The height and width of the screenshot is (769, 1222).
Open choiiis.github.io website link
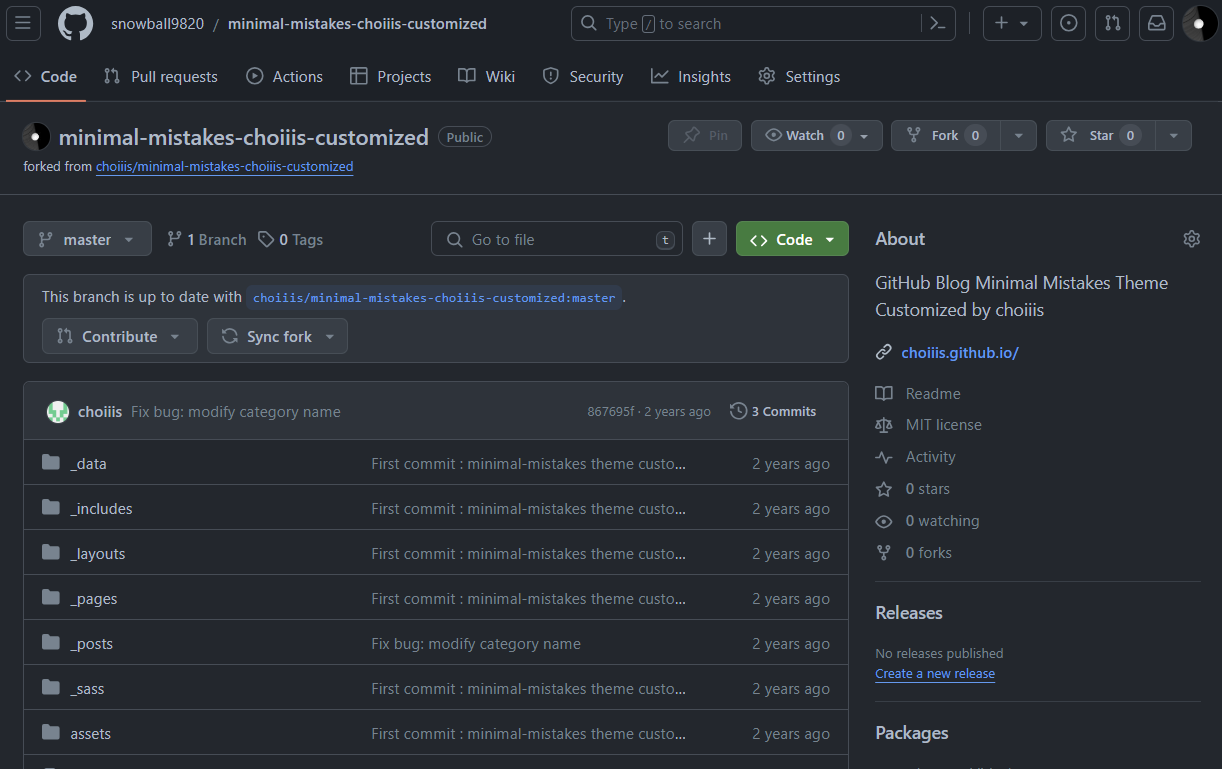coord(960,352)
